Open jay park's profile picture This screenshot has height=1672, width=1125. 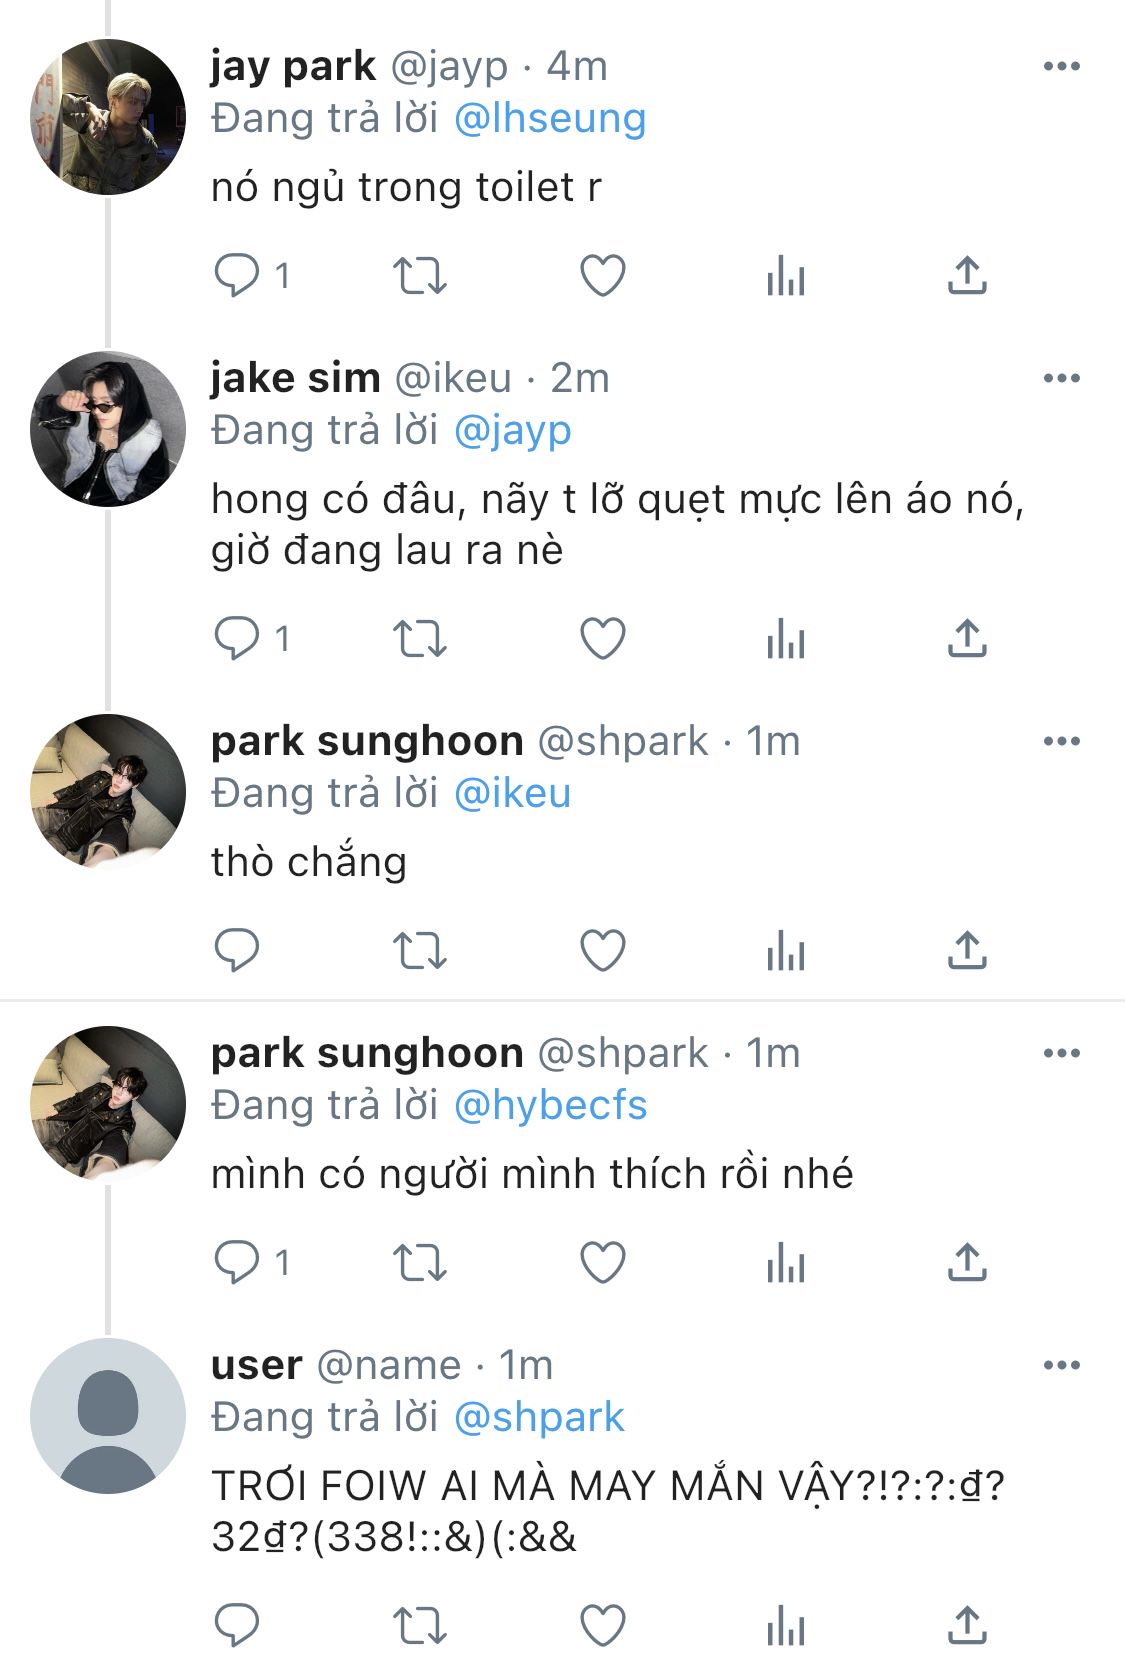108,117
